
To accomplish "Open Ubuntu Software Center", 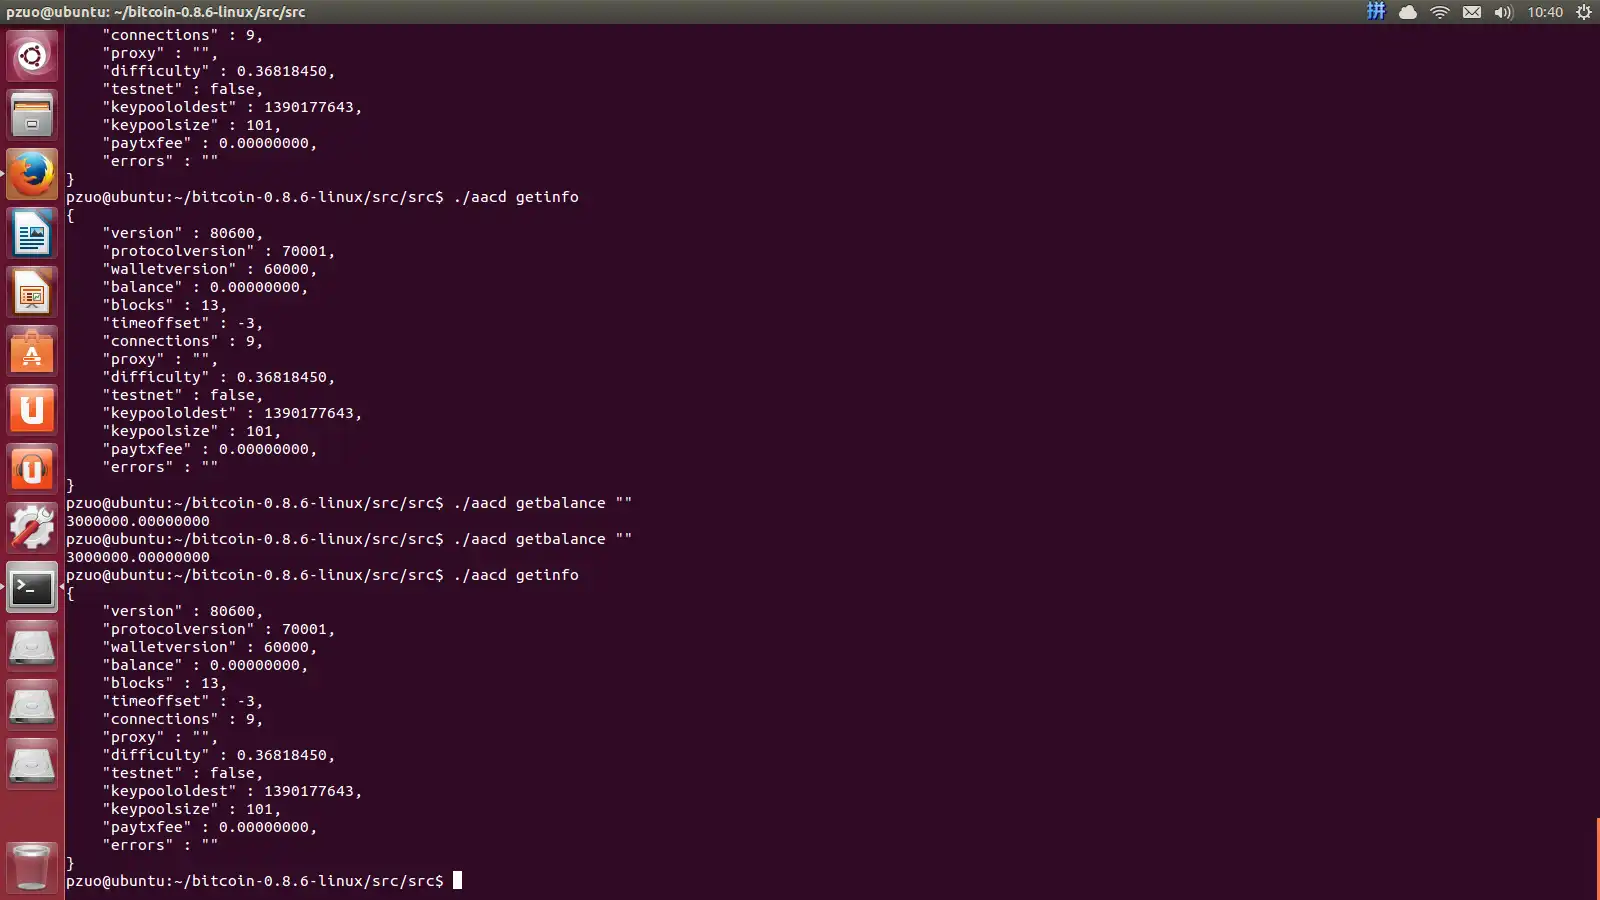I will 32,351.
